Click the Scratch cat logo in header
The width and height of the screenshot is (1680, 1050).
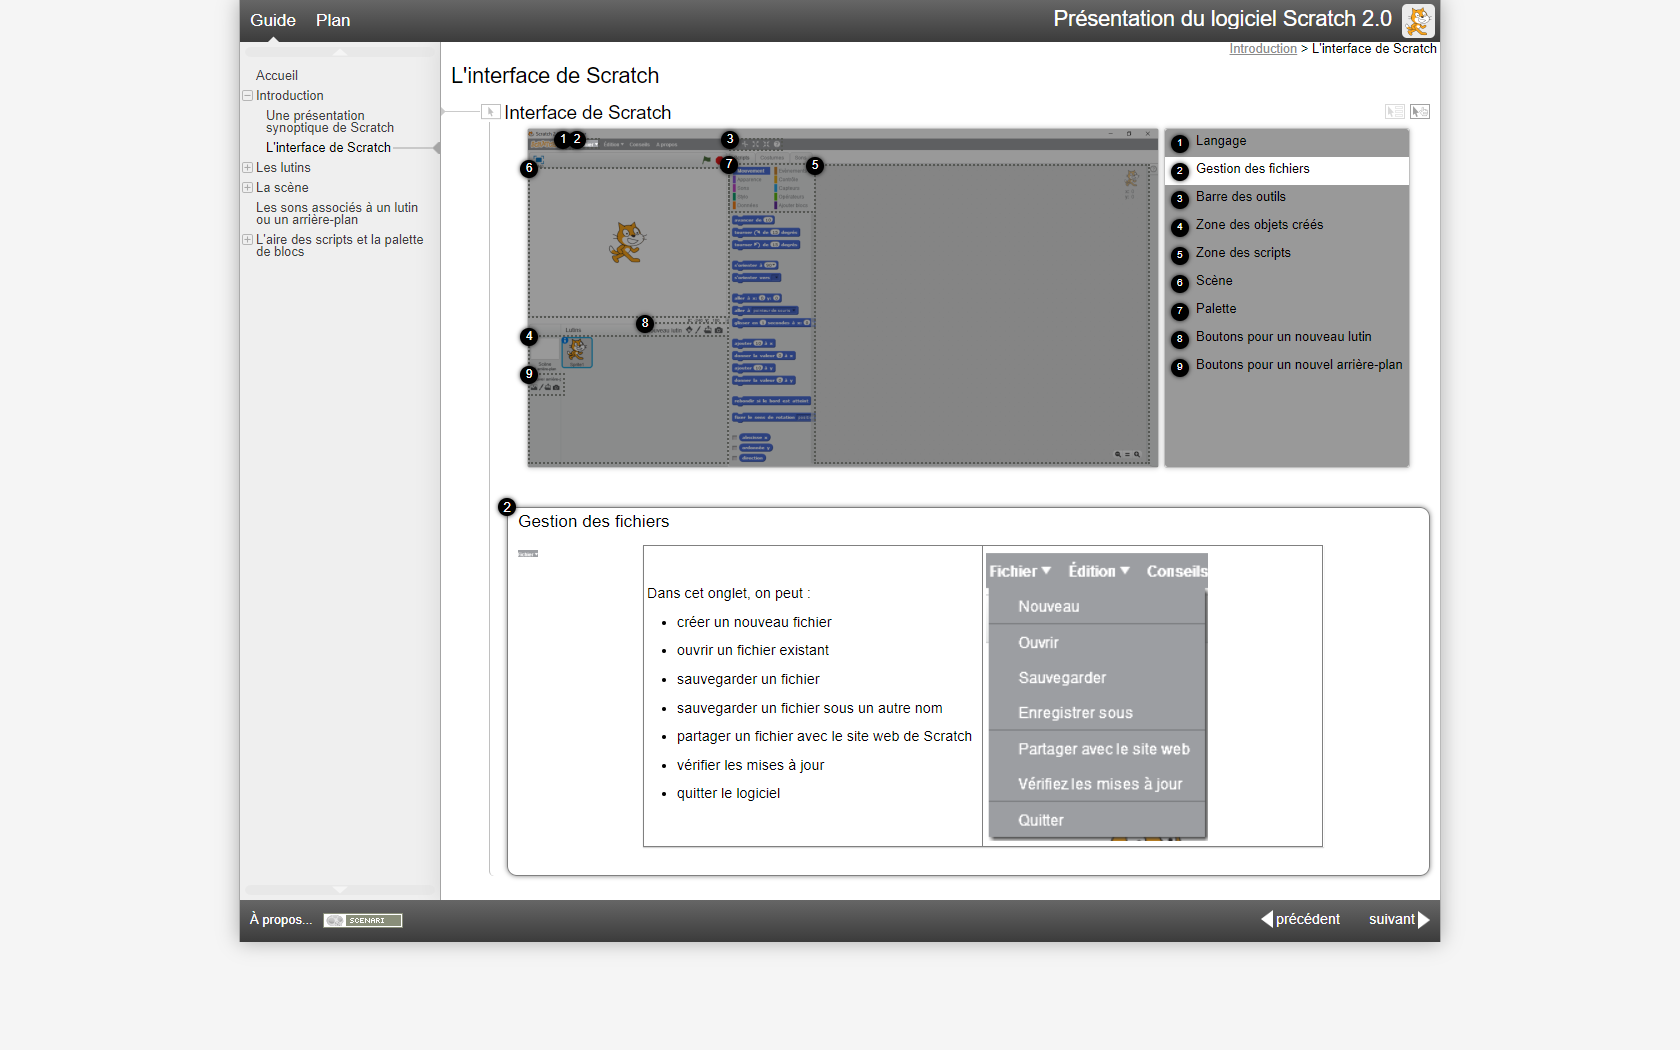coord(1417,20)
